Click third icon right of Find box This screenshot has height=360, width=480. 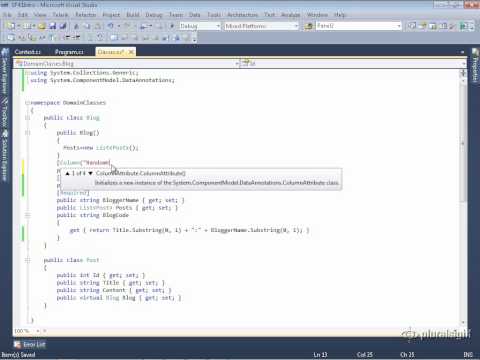click(433, 26)
